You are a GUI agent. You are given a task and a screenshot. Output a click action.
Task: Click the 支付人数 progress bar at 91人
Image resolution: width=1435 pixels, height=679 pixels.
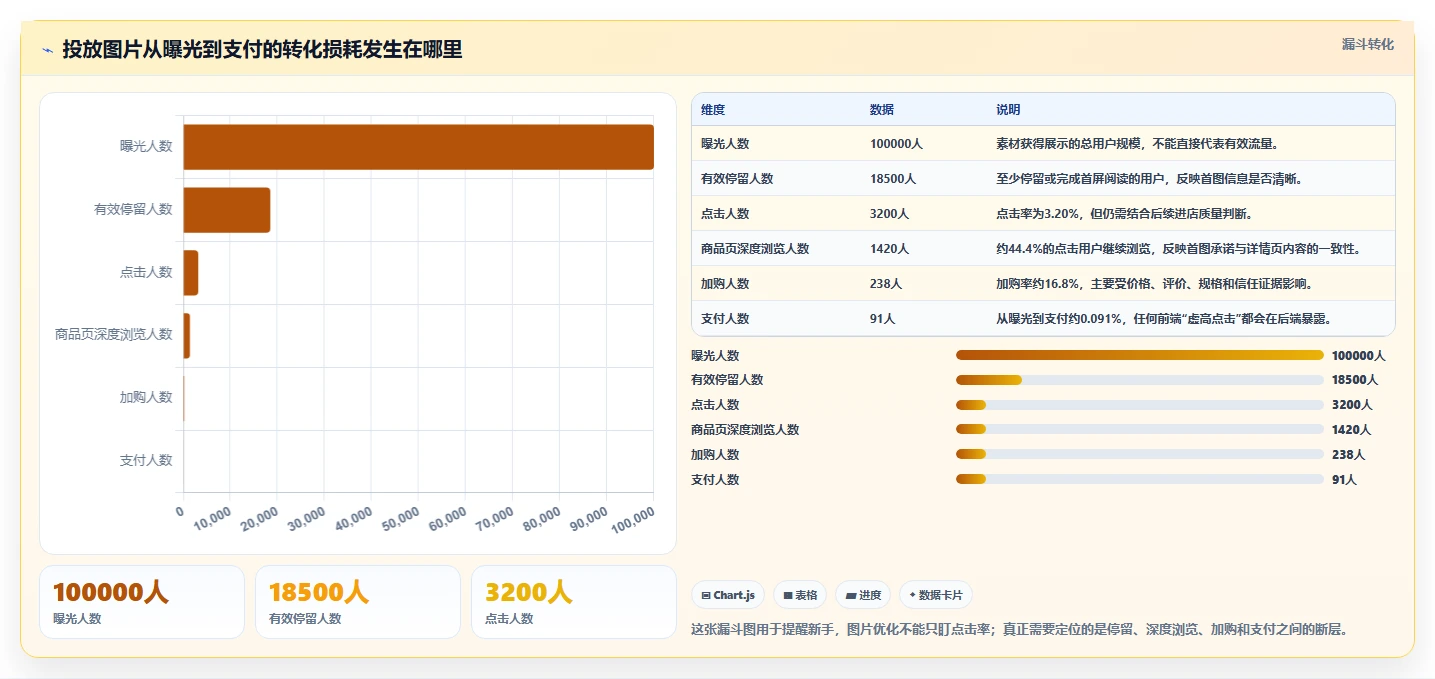(x=1140, y=480)
